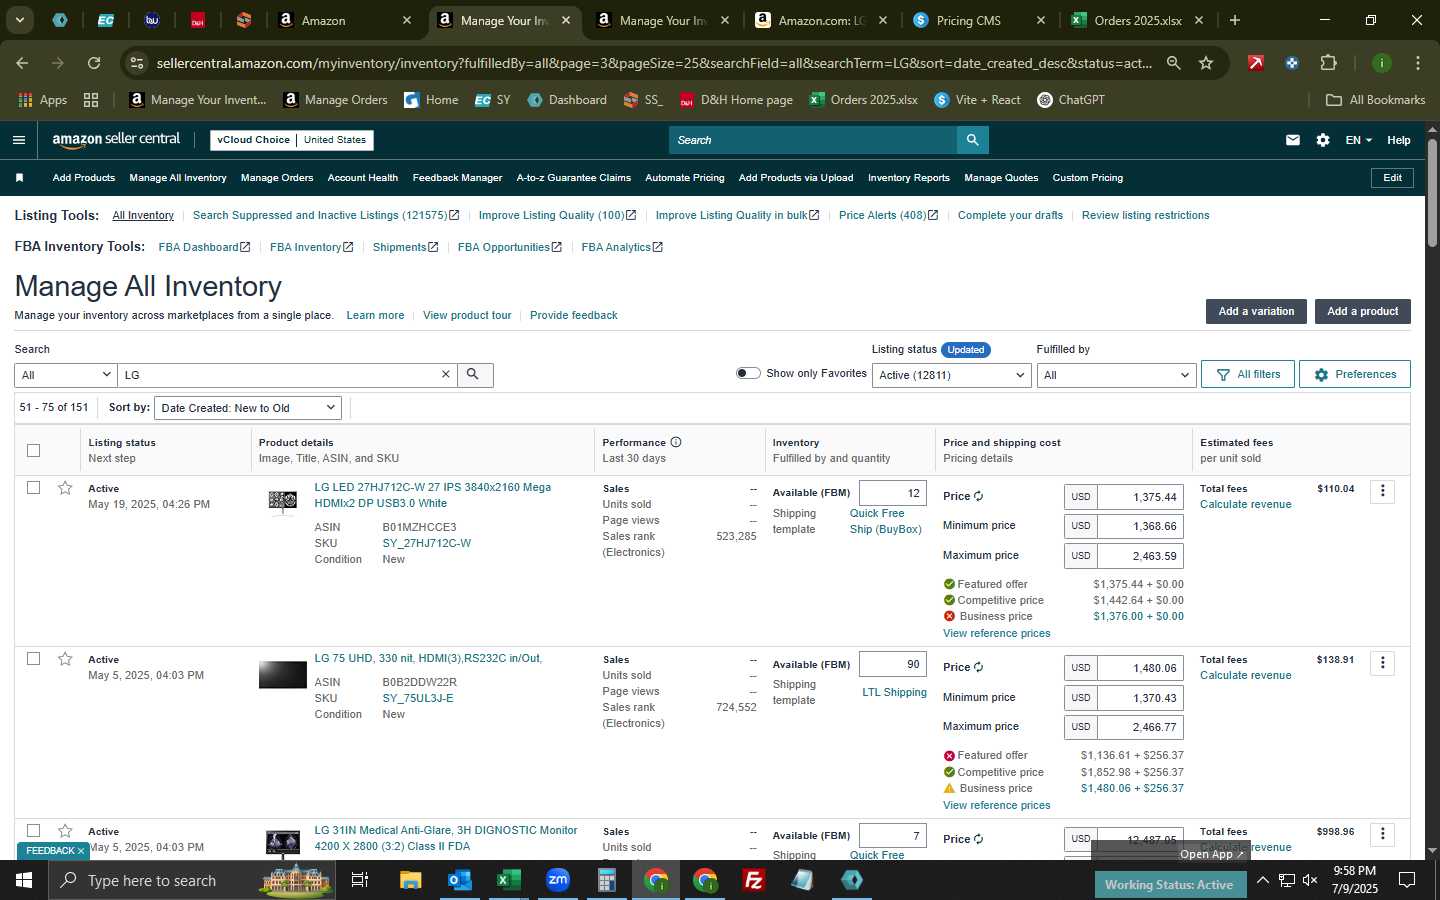Viewport: 1440px width, 900px height.
Task: Check the LG LED 27HJ712C-W row checkbox
Action: click(33, 487)
